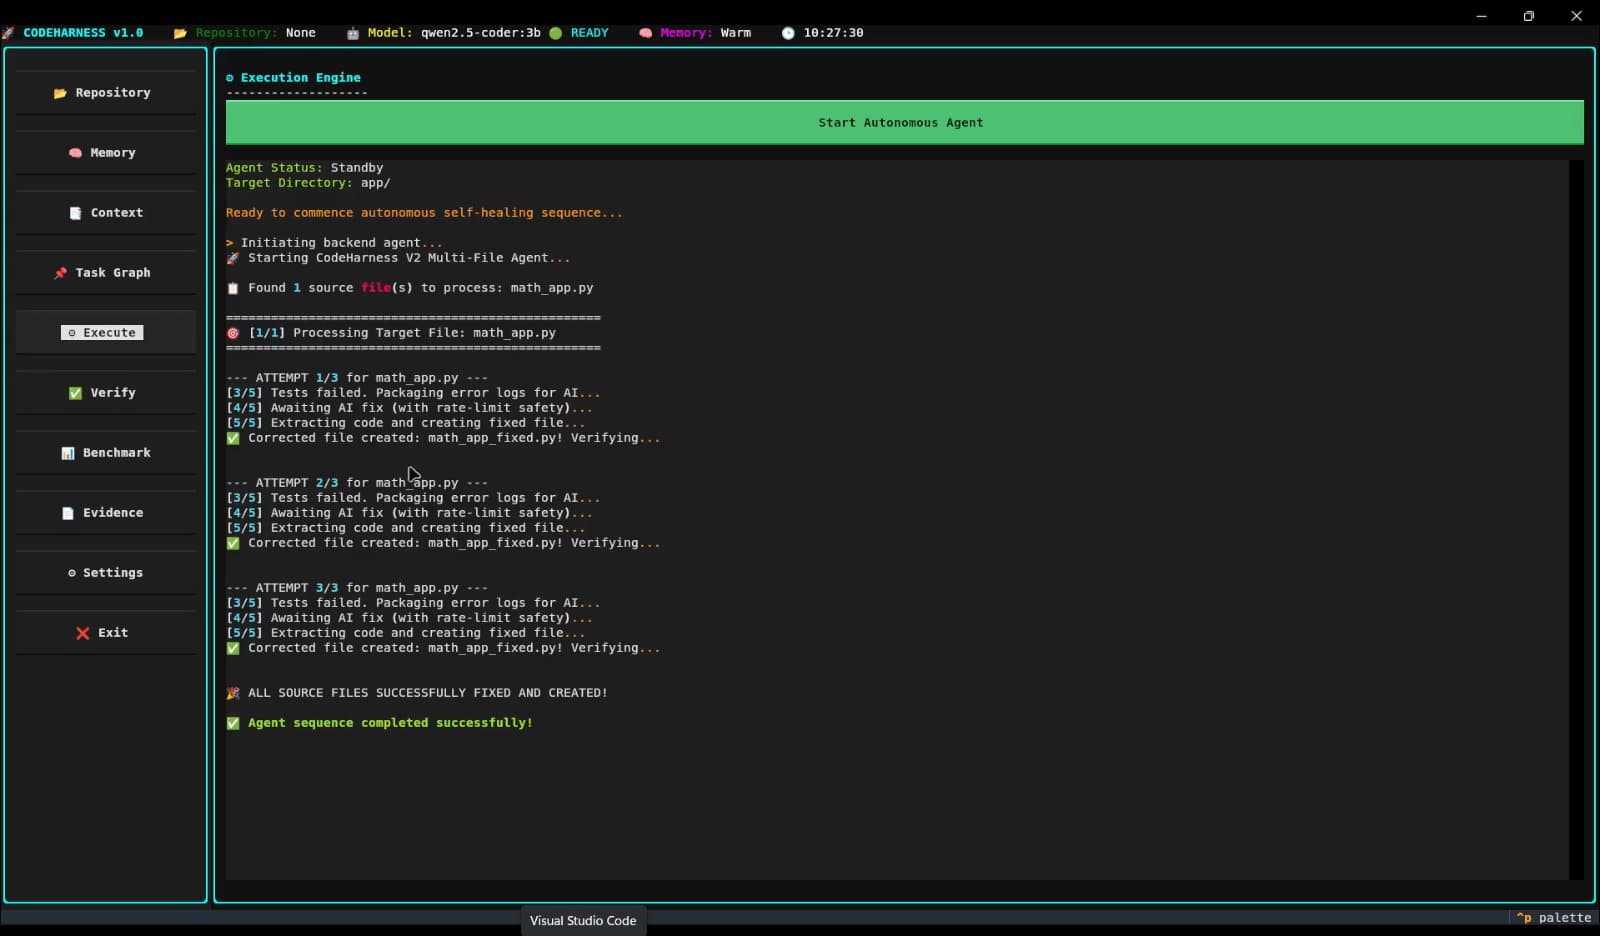This screenshot has width=1600, height=936.
Task: Open the Verify sidebar item
Action: coord(105,393)
